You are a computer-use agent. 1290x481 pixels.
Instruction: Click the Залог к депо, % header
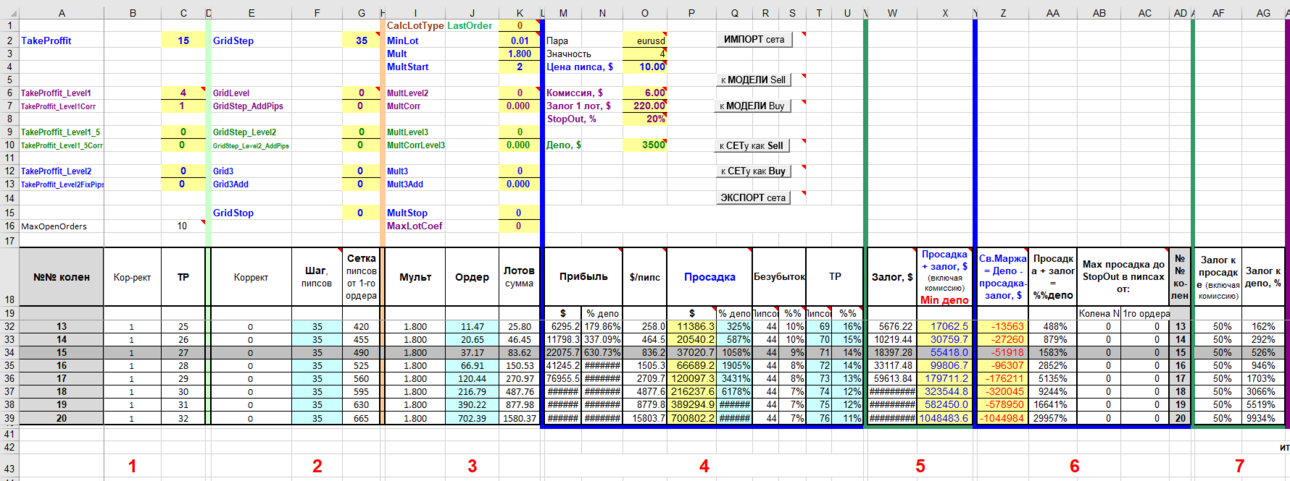click(1264, 276)
